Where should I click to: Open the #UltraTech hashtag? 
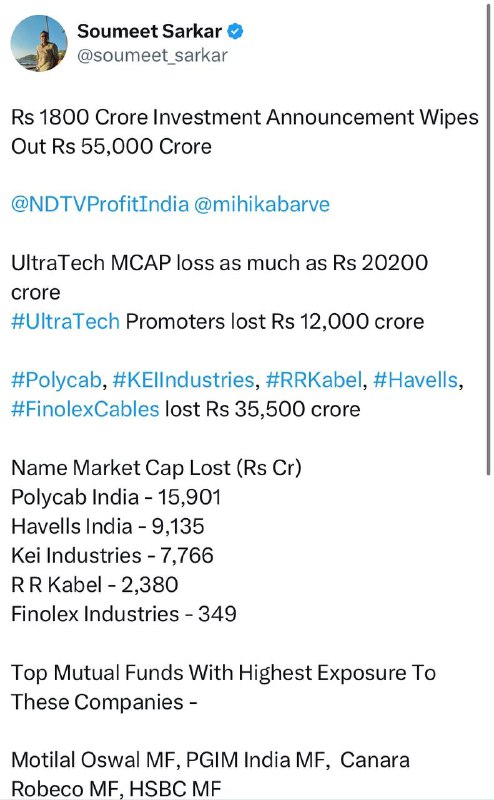click(x=65, y=321)
